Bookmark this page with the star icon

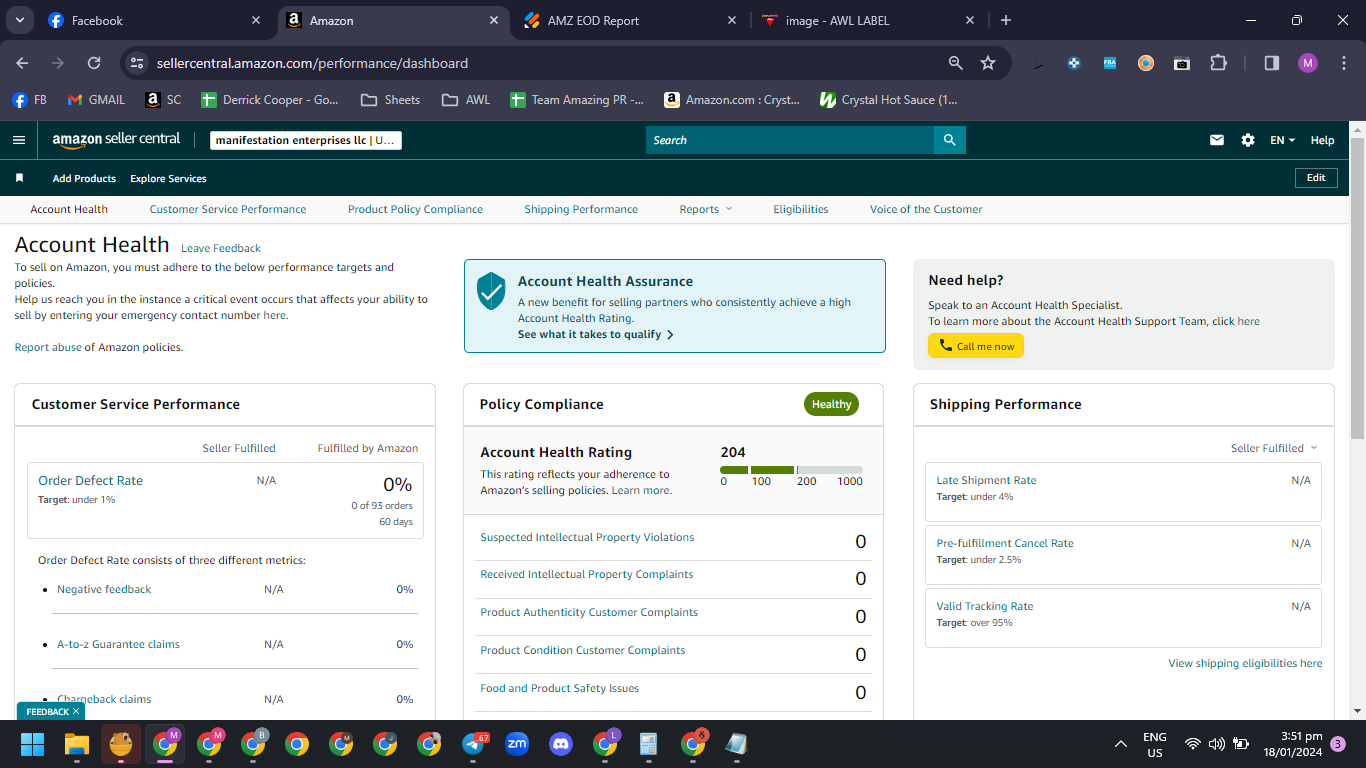[x=988, y=63]
